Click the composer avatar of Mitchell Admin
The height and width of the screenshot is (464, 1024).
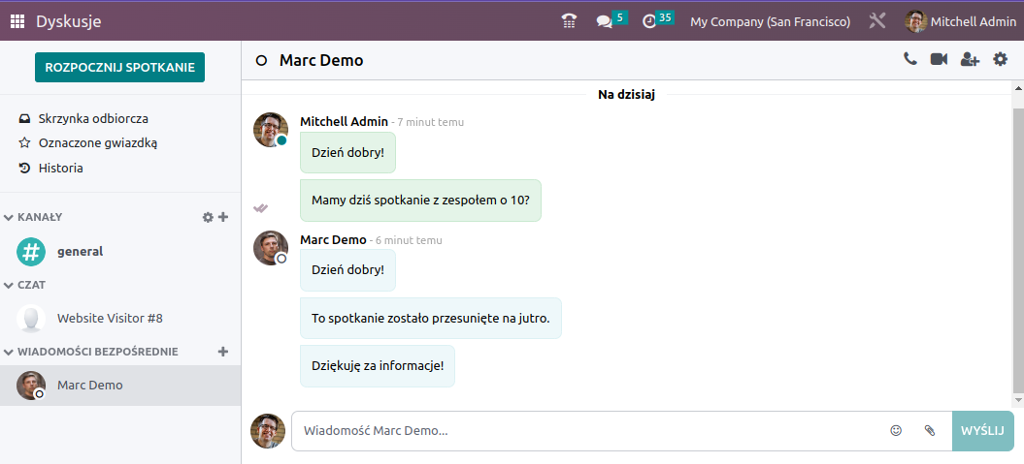268,431
